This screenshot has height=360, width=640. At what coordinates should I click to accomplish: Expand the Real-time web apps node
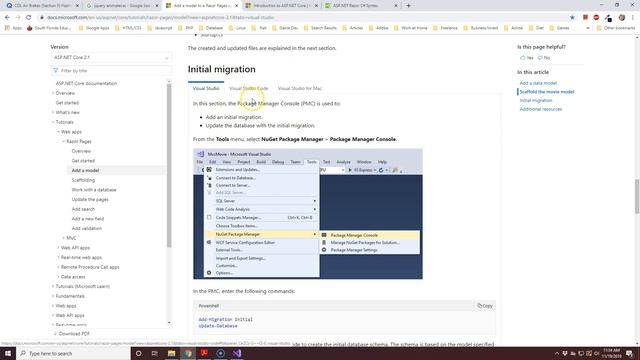[58, 257]
